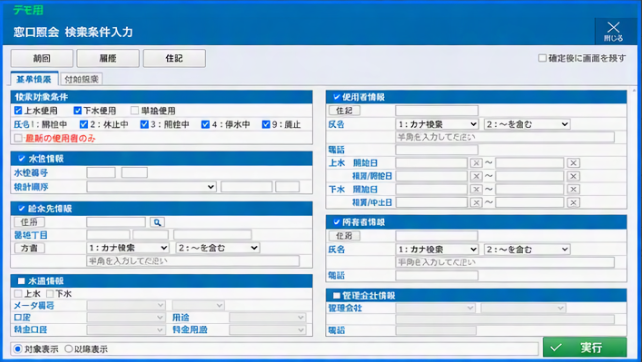The height and width of the screenshot is (362, 642).
Task: Clear the 上水 精算/閉栓日 start date
Action: click(476, 176)
